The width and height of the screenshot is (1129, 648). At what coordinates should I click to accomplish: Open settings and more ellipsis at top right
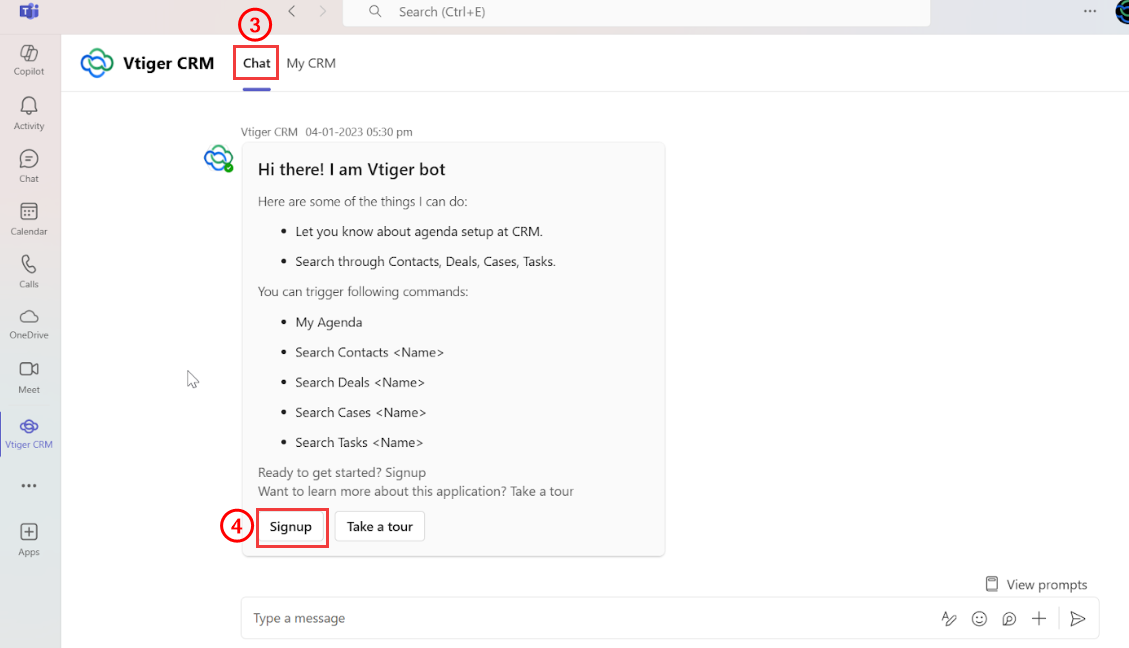[1090, 12]
